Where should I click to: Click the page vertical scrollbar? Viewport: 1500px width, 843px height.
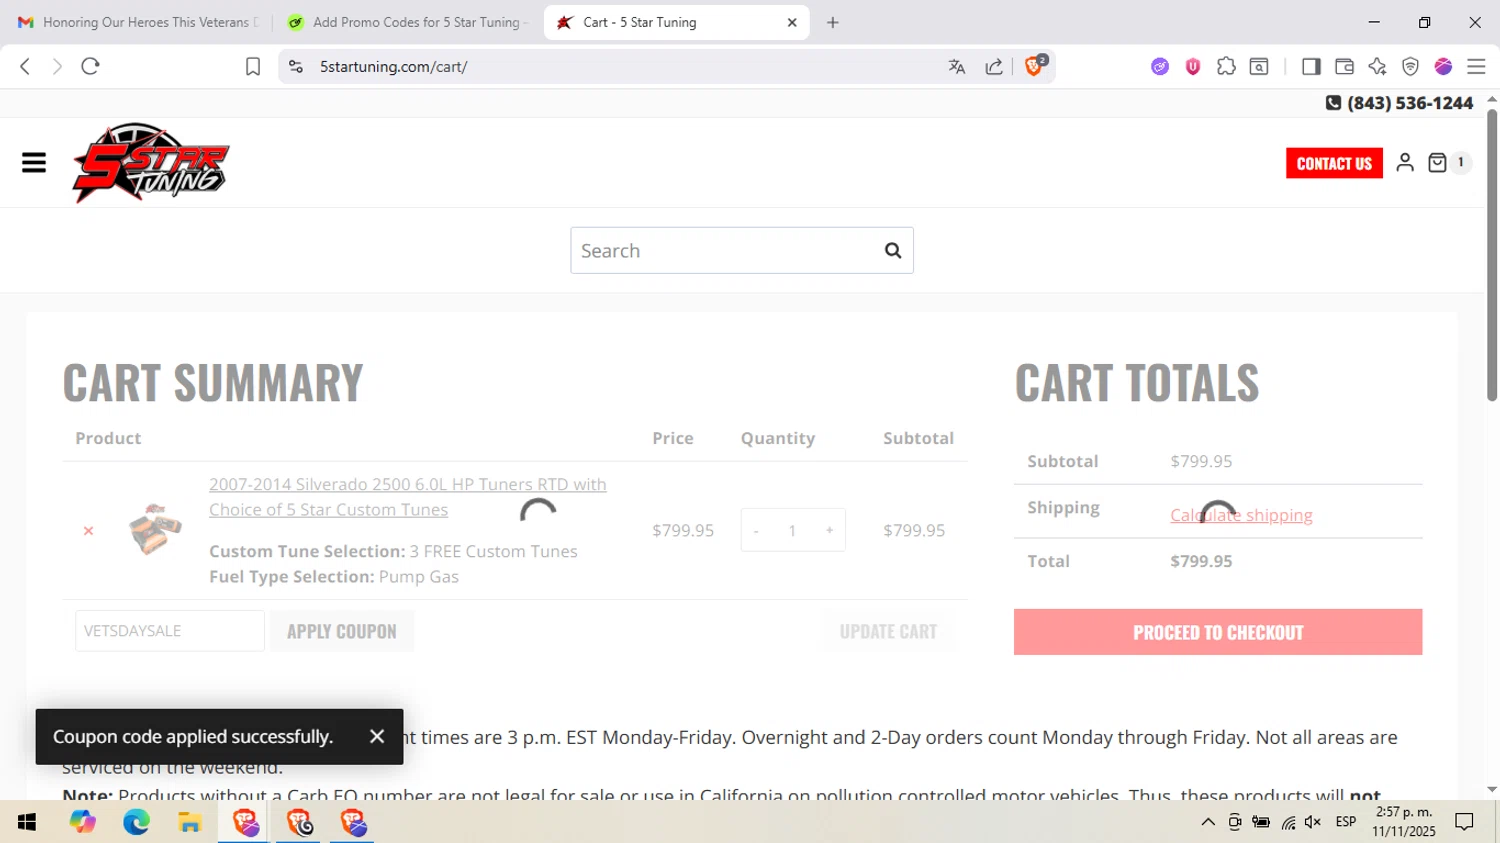click(x=1492, y=254)
